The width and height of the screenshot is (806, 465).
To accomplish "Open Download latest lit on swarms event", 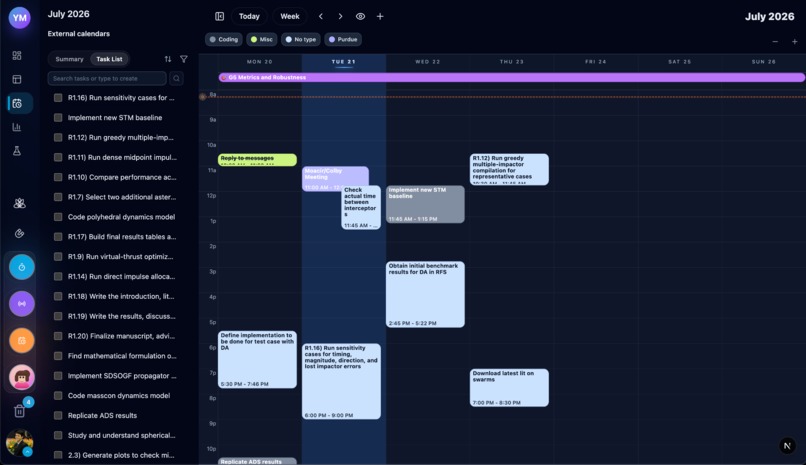I will (x=509, y=388).
